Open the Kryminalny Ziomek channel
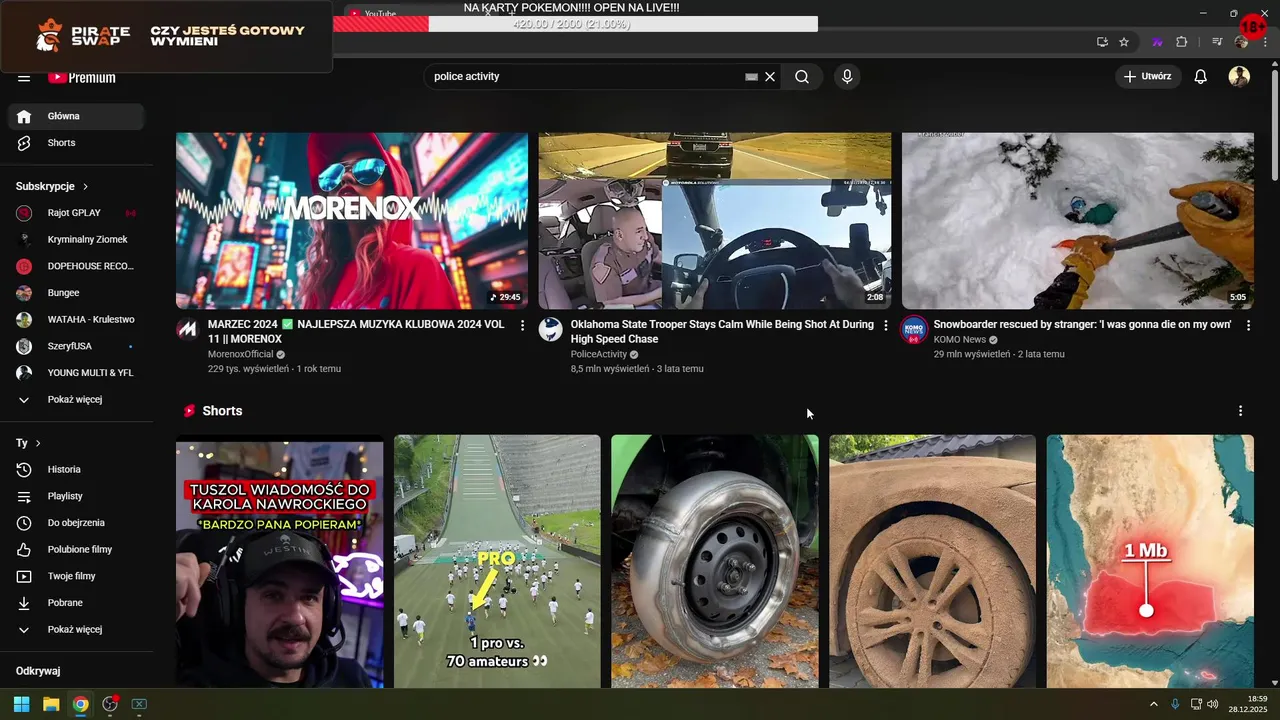1280x720 pixels. pyautogui.click(x=76, y=240)
